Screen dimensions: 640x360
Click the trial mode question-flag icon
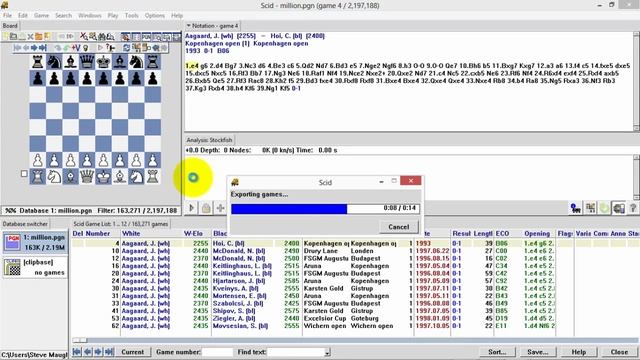pyautogui.click(x=110, y=48)
